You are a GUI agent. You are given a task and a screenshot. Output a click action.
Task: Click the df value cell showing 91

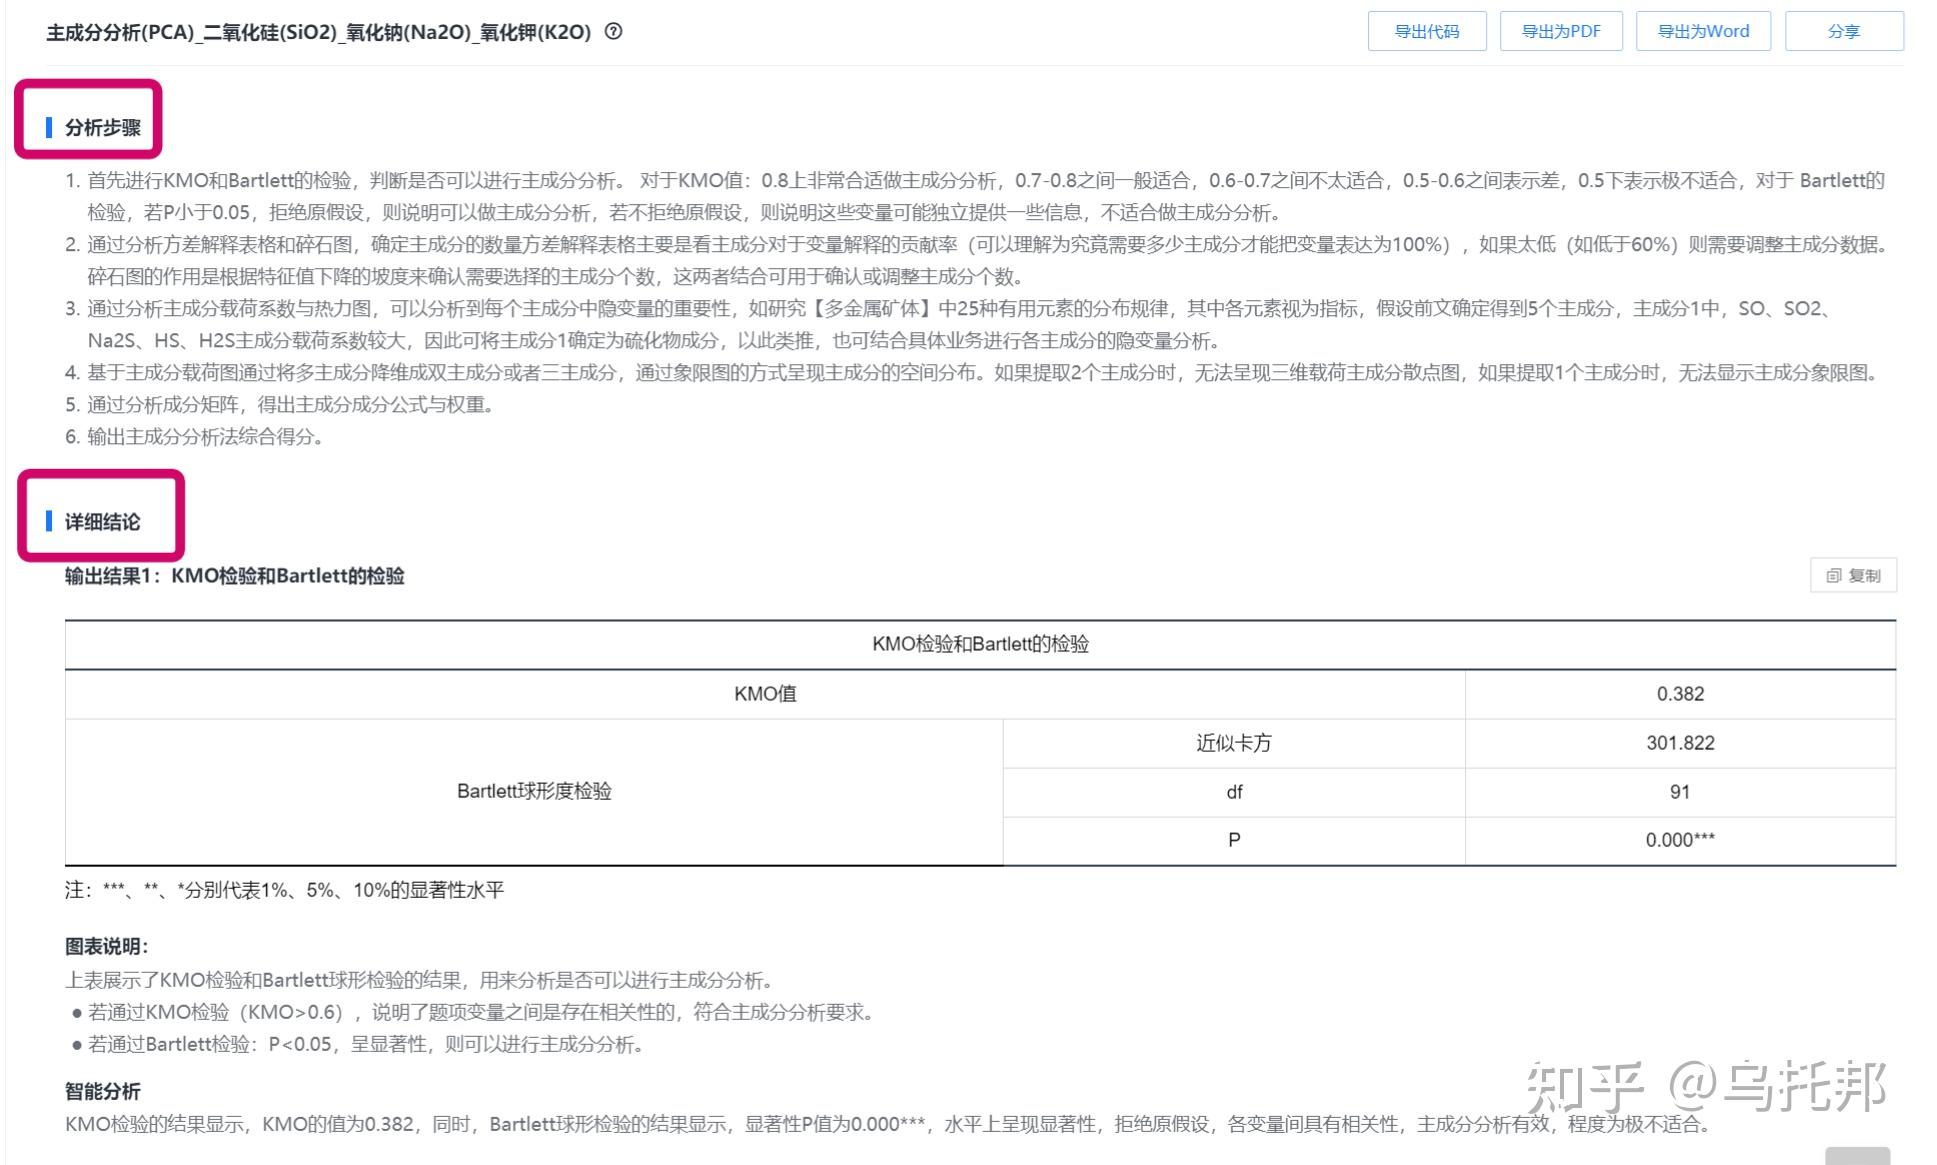1679,792
